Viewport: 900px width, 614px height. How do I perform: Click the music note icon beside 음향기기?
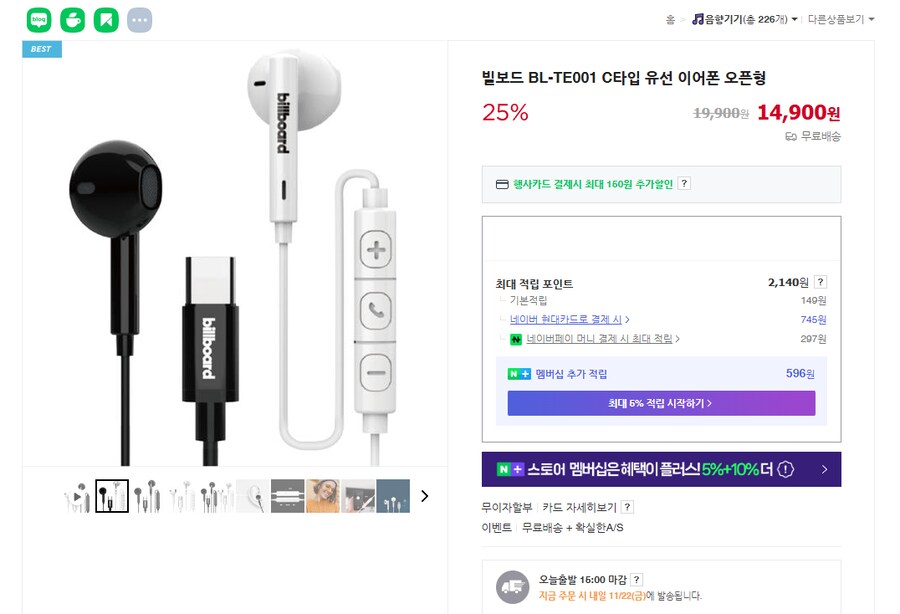coord(697,18)
